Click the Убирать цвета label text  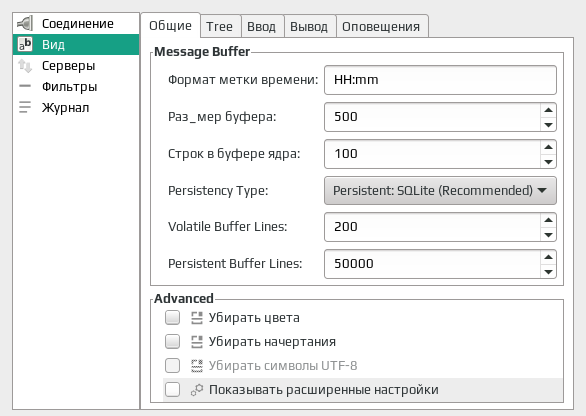point(254,318)
